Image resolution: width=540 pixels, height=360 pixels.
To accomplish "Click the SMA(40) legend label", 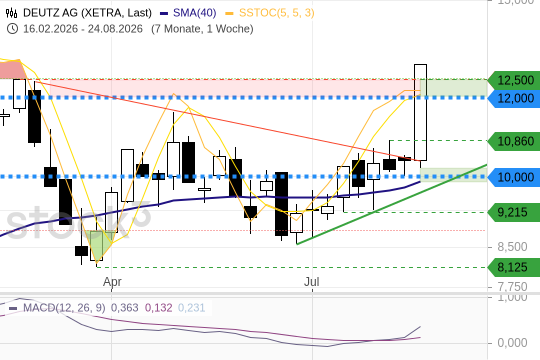I will coord(195,13).
